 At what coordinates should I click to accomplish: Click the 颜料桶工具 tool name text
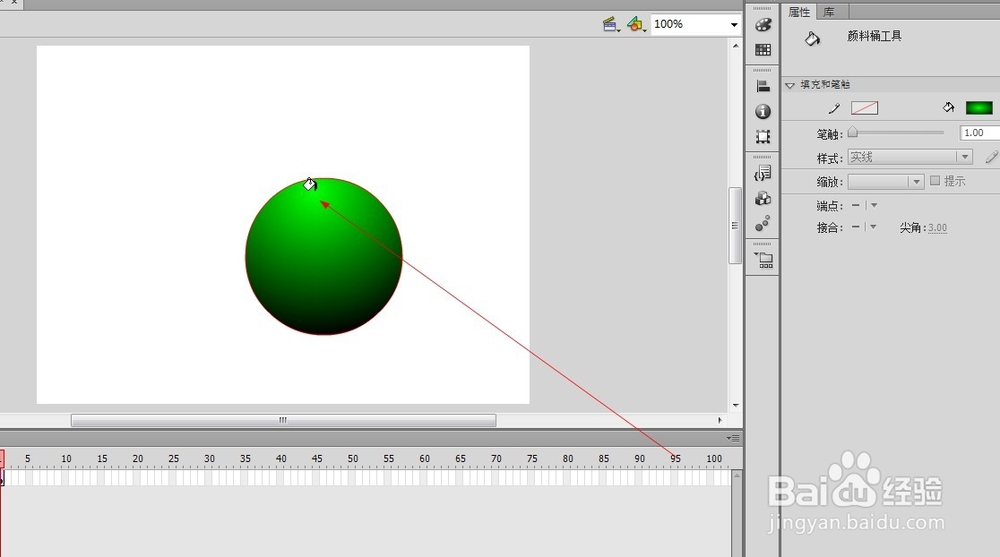pyautogui.click(x=874, y=36)
